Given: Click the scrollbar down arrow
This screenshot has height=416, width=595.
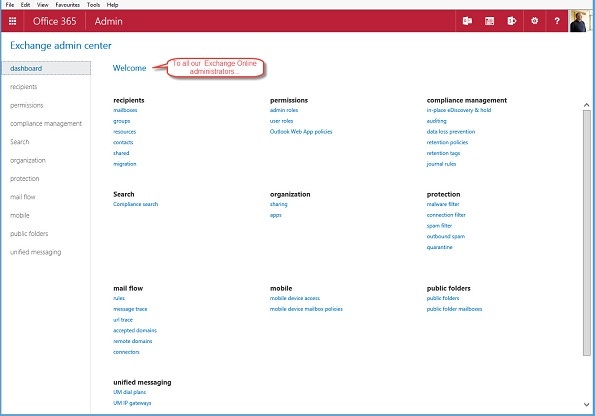Looking at the screenshot, I should click(x=587, y=405).
